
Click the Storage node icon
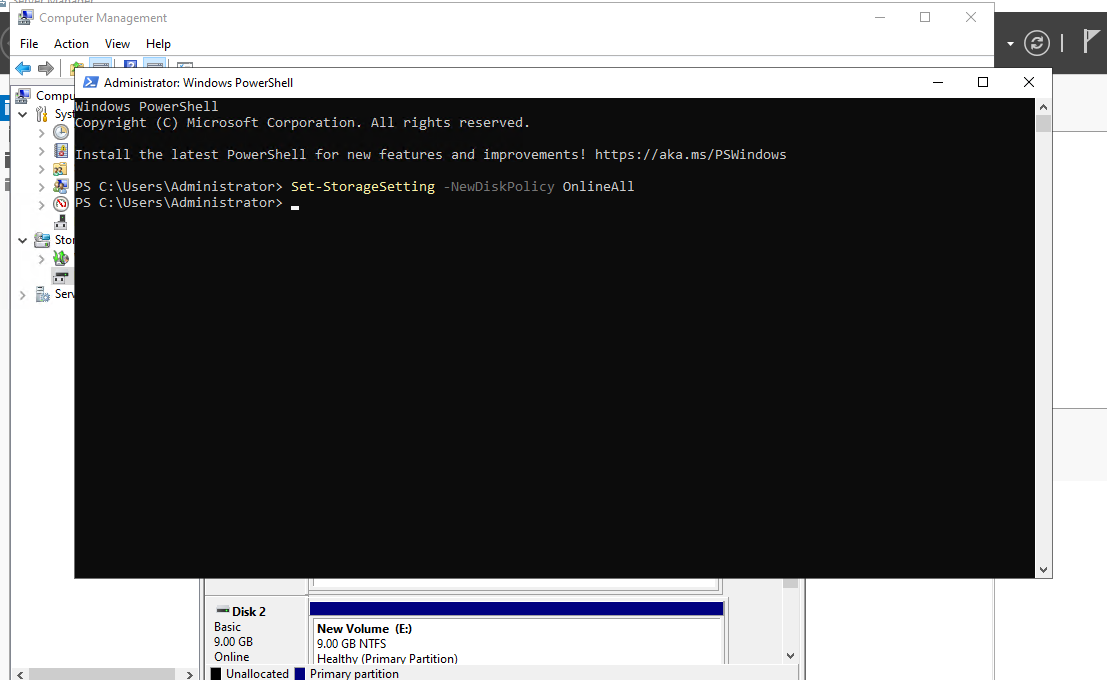pyautogui.click(x=42, y=240)
